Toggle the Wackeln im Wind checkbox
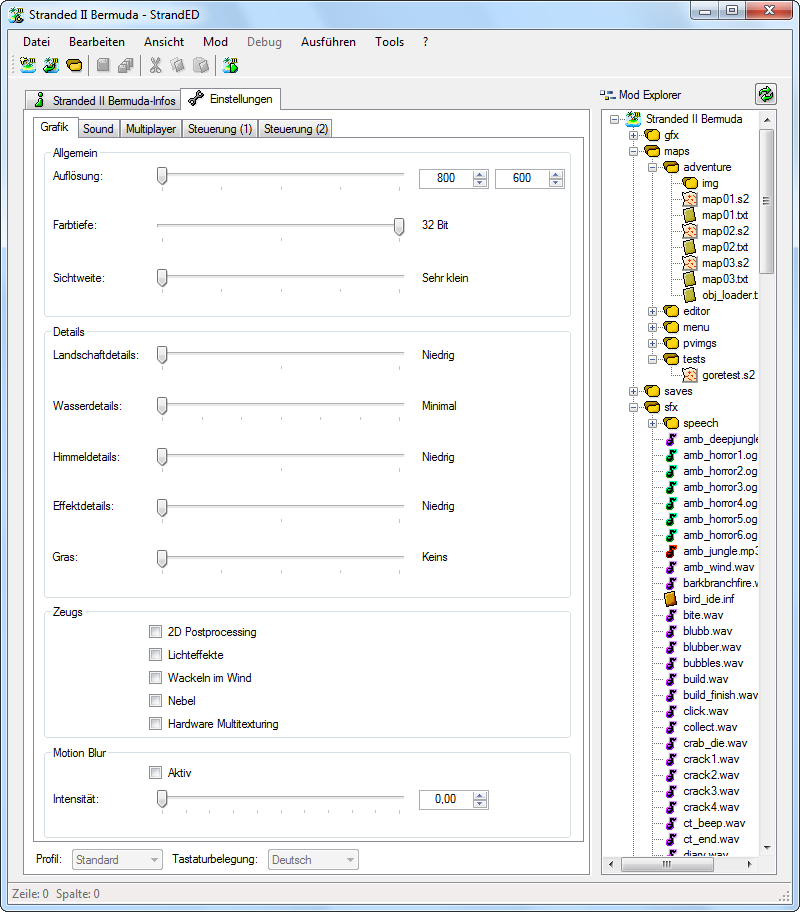 [x=155, y=678]
